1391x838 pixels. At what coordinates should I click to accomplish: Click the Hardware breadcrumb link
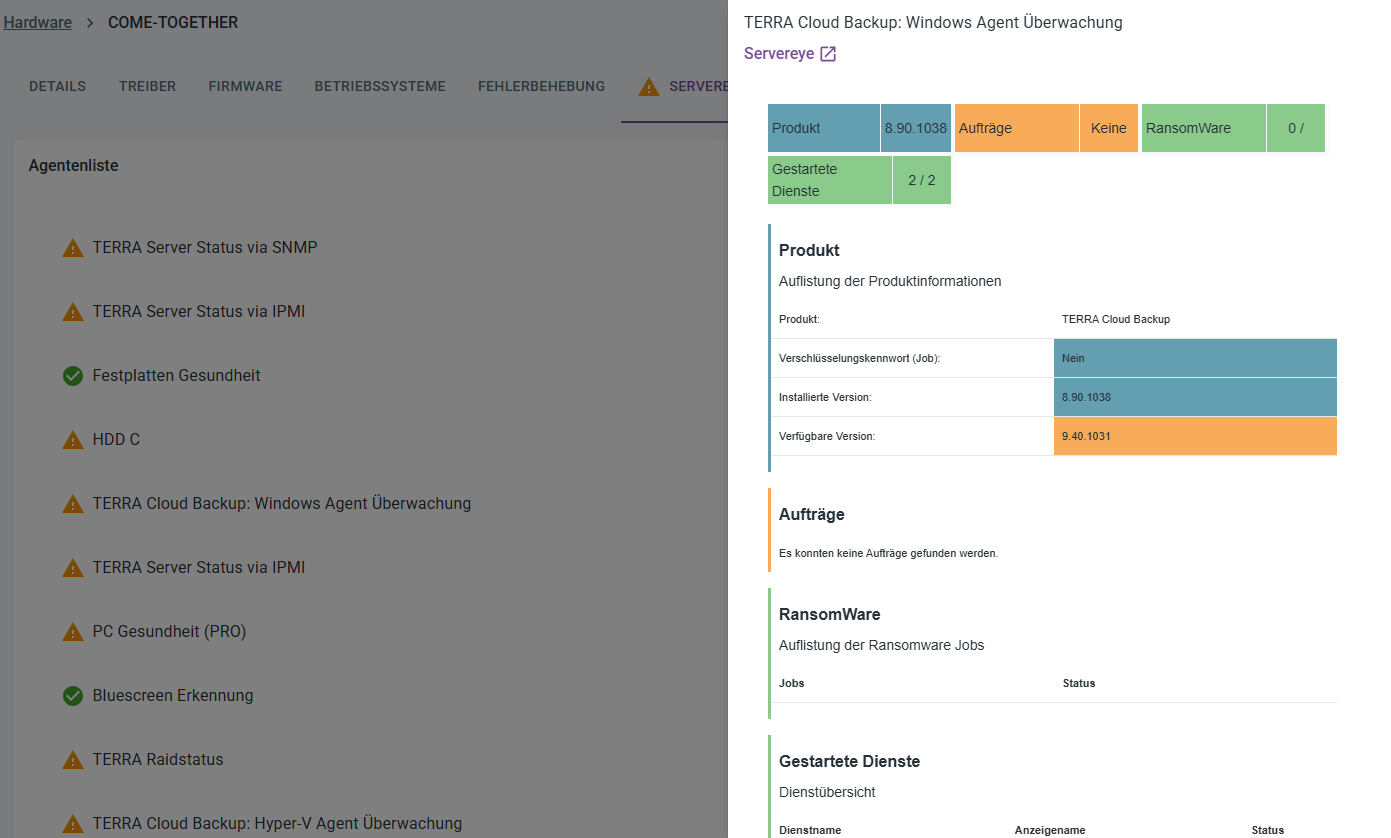tap(38, 22)
